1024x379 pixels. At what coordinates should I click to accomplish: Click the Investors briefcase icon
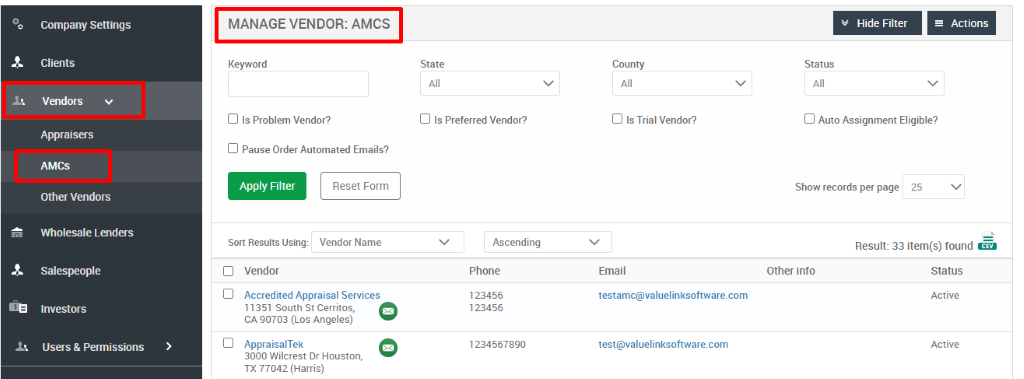(18, 308)
